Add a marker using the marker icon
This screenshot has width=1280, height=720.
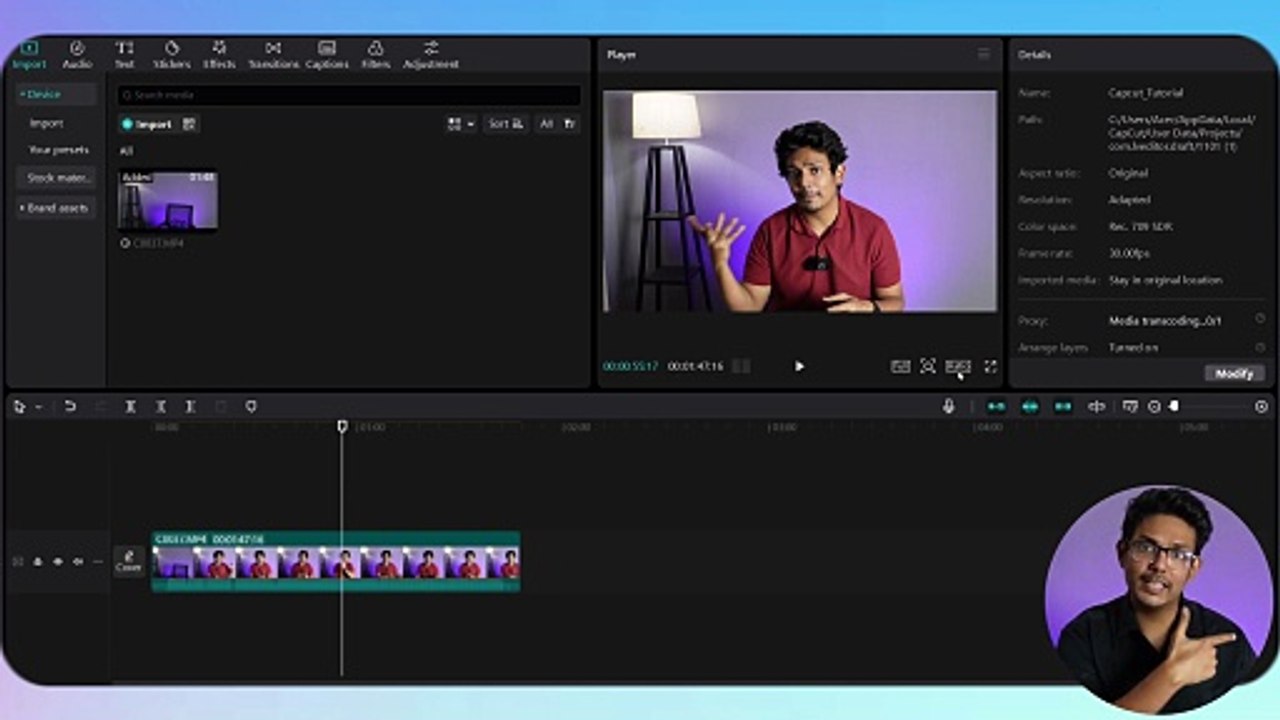pos(251,407)
